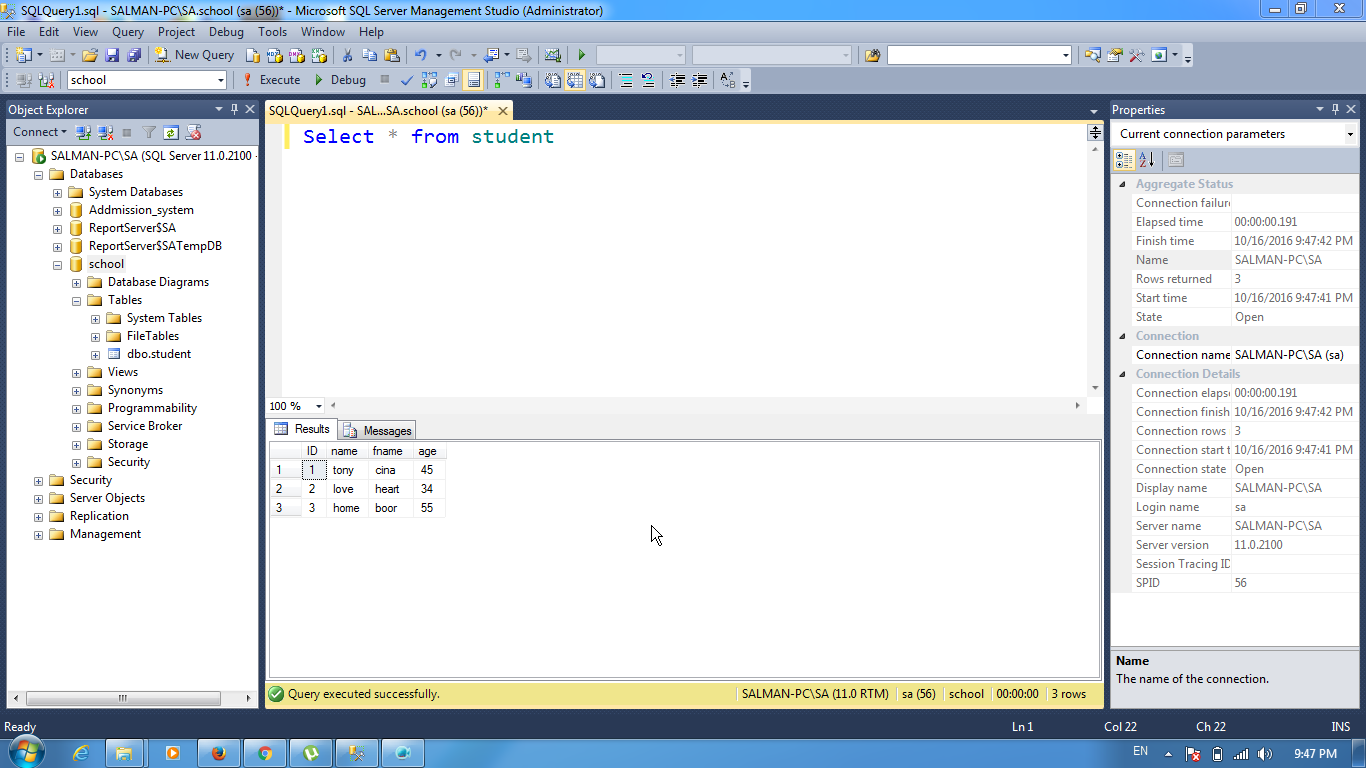Toggle Results to Text output mode
This screenshot has width=1366, height=768.
[x=552, y=79]
